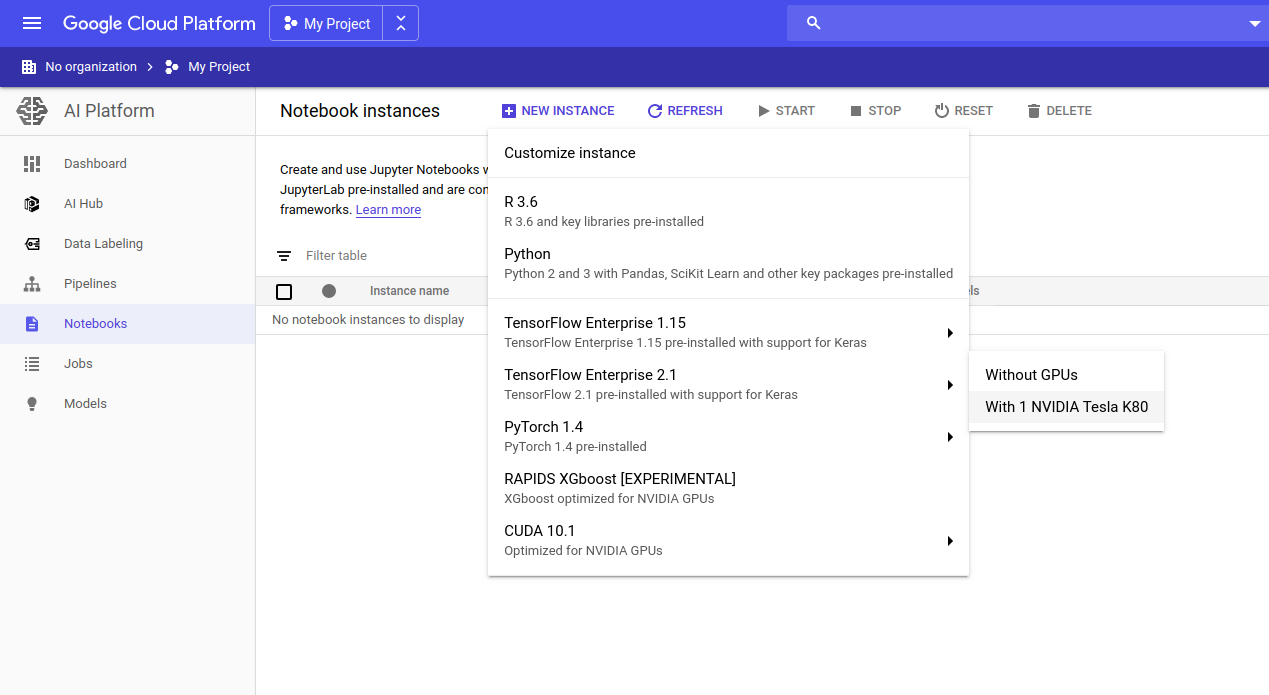This screenshot has width=1269, height=695.
Task: Select CUDA 10.1 menu entry
Action: point(728,541)
